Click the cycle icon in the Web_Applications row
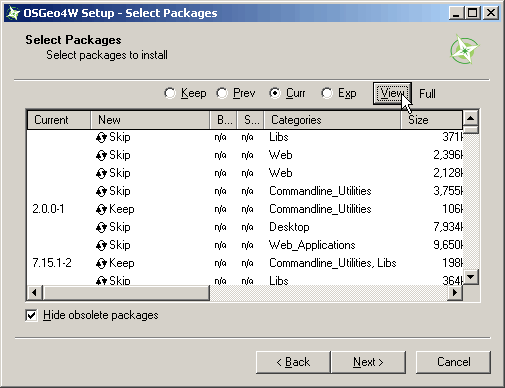This screenshot has width=505, height=388. (x=101, y=245)
